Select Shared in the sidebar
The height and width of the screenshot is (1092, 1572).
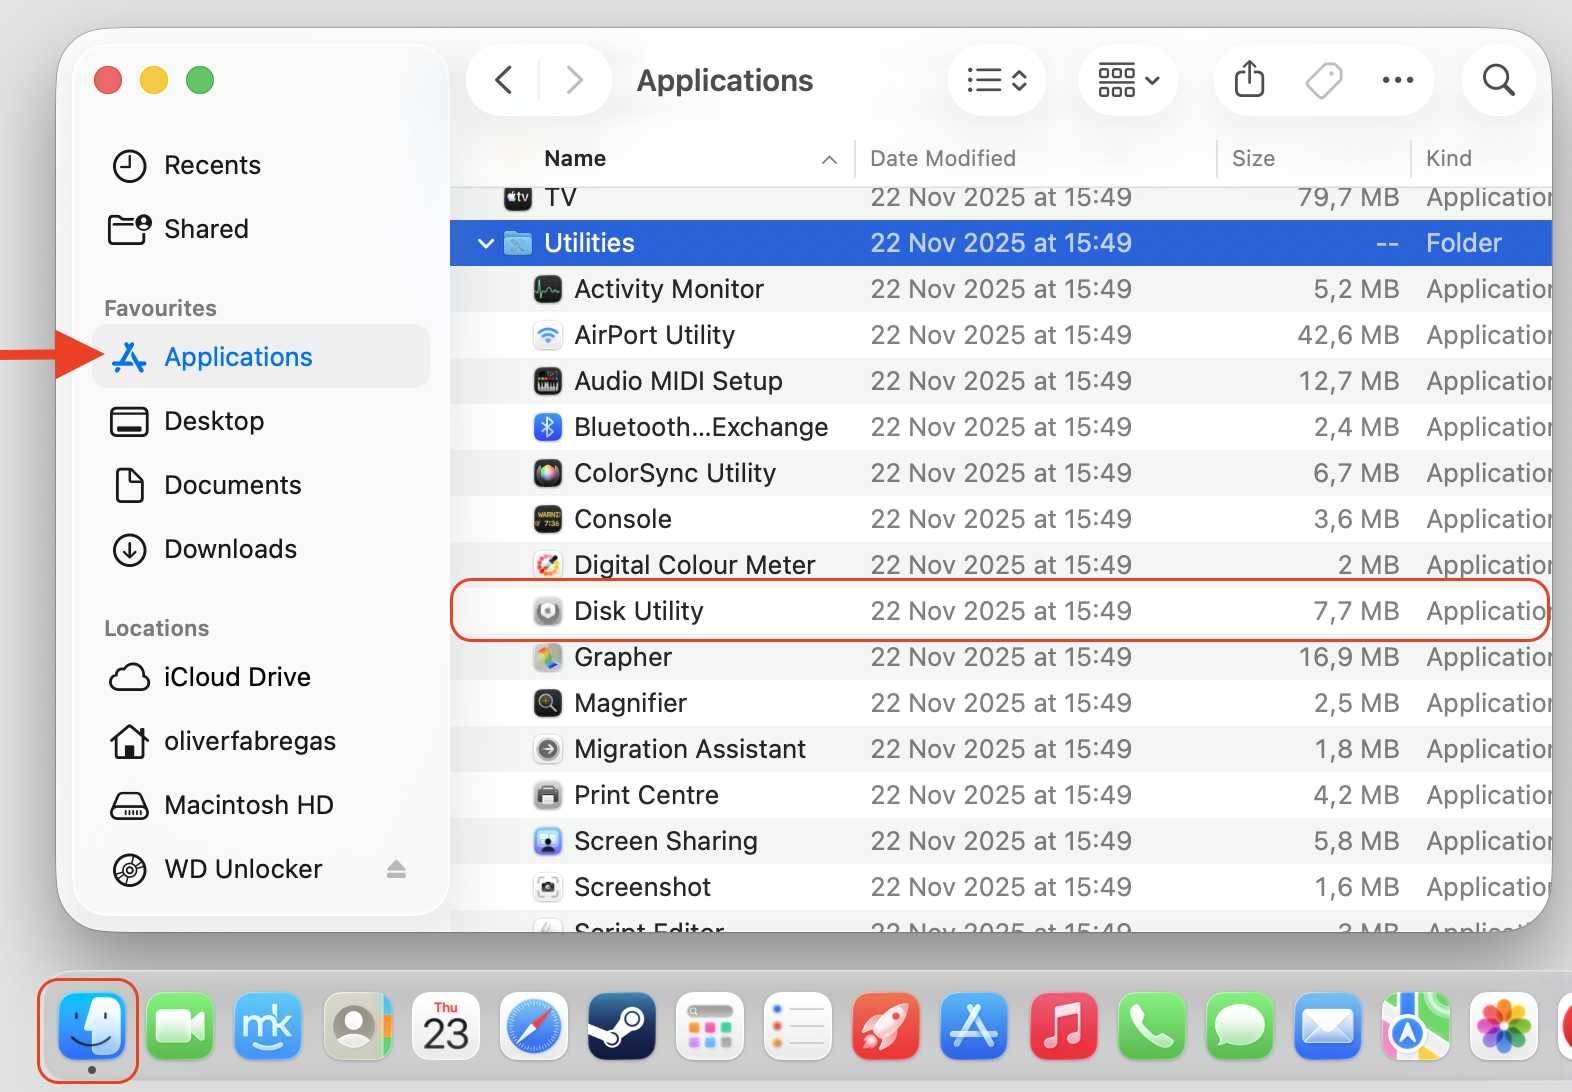262,229
